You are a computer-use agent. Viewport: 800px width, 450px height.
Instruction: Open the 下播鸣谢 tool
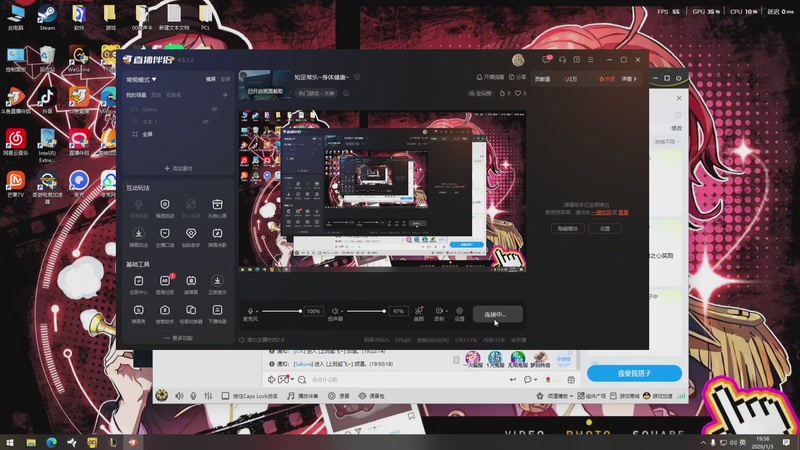click(x=217, y=313)
